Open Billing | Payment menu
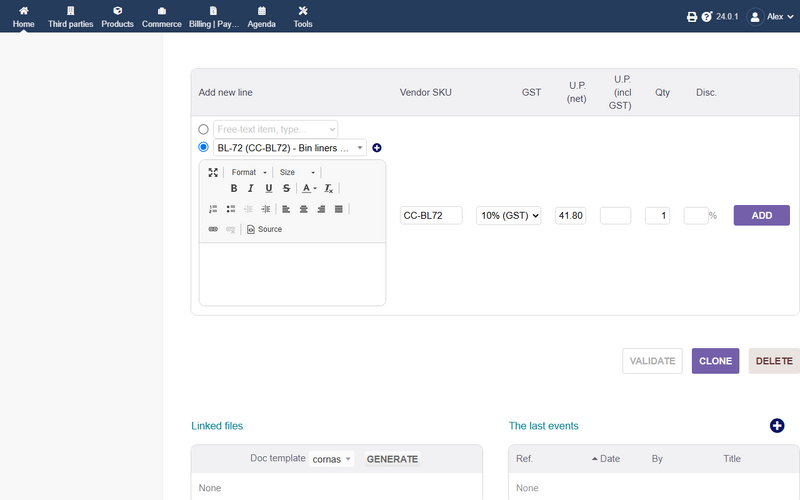 point(214,17)
